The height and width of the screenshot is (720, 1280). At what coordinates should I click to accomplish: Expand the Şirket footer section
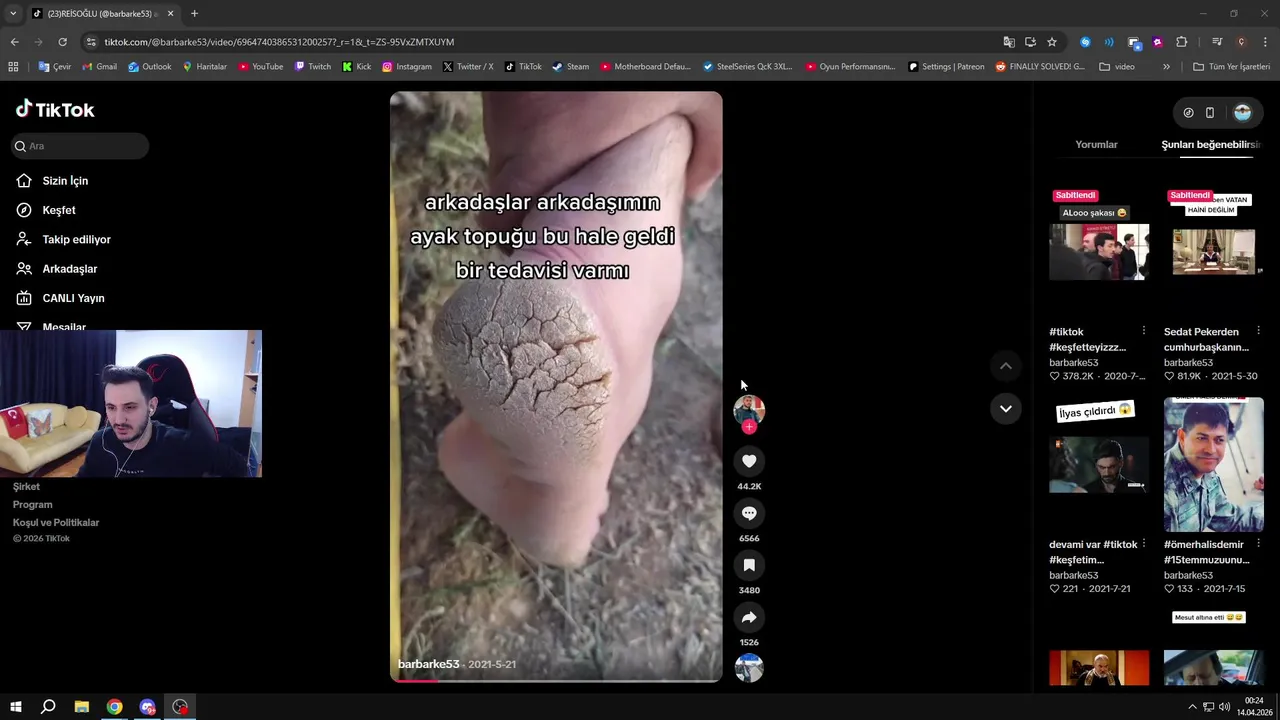click(x=26, y=487)
